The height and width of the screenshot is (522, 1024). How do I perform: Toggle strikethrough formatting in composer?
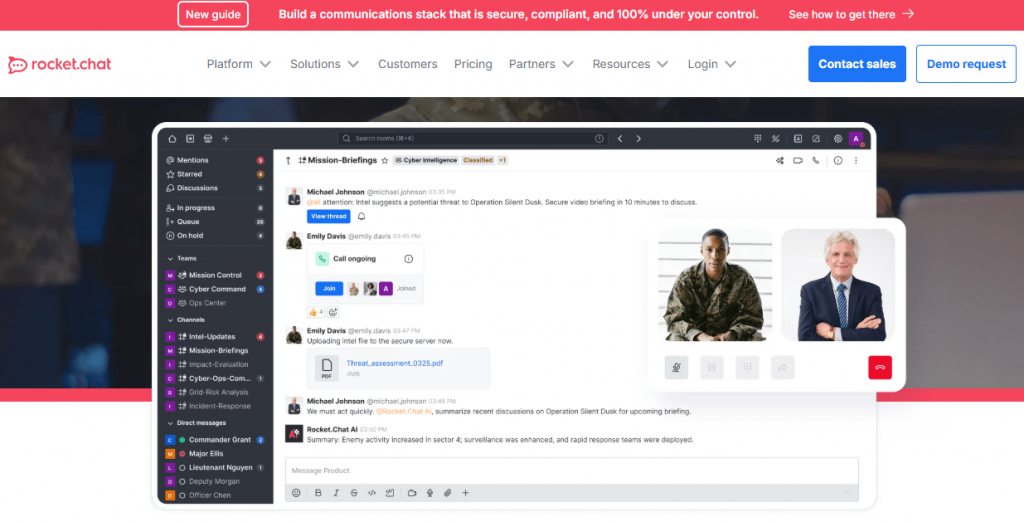[x=354, y=493]
